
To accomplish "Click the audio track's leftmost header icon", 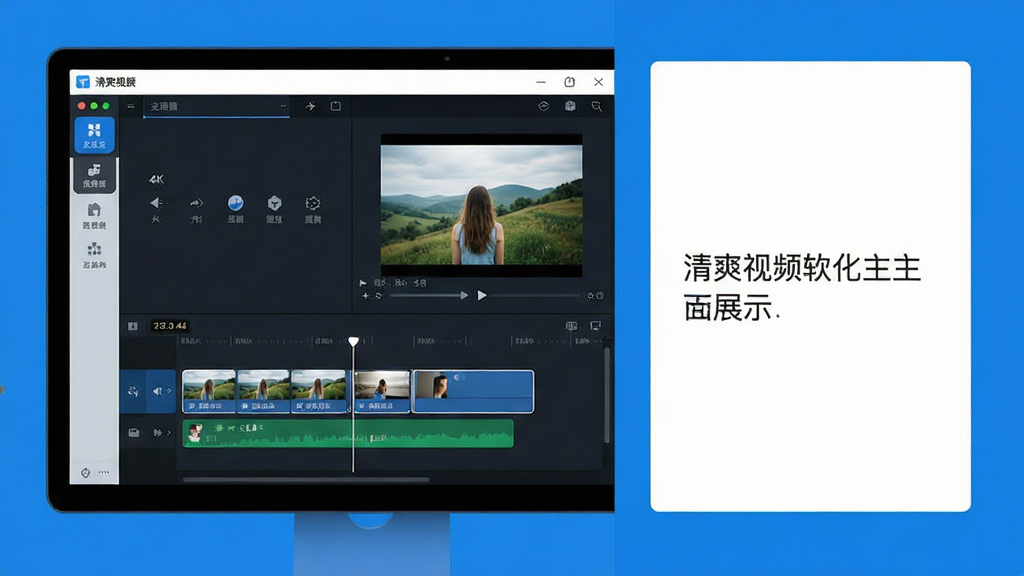I will (x=134, y=432).
